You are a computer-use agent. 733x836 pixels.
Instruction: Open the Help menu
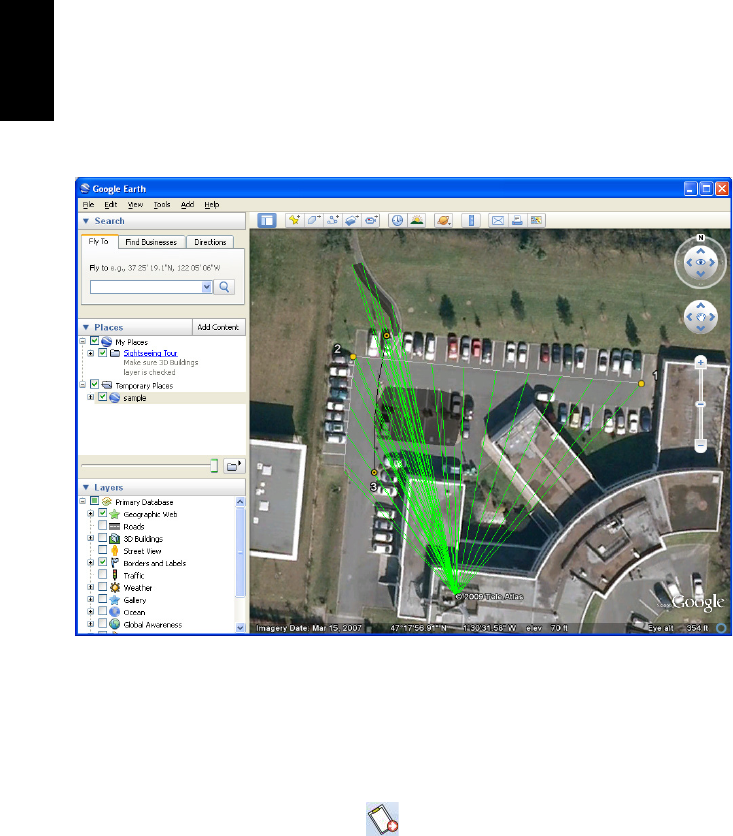(212, 205)
